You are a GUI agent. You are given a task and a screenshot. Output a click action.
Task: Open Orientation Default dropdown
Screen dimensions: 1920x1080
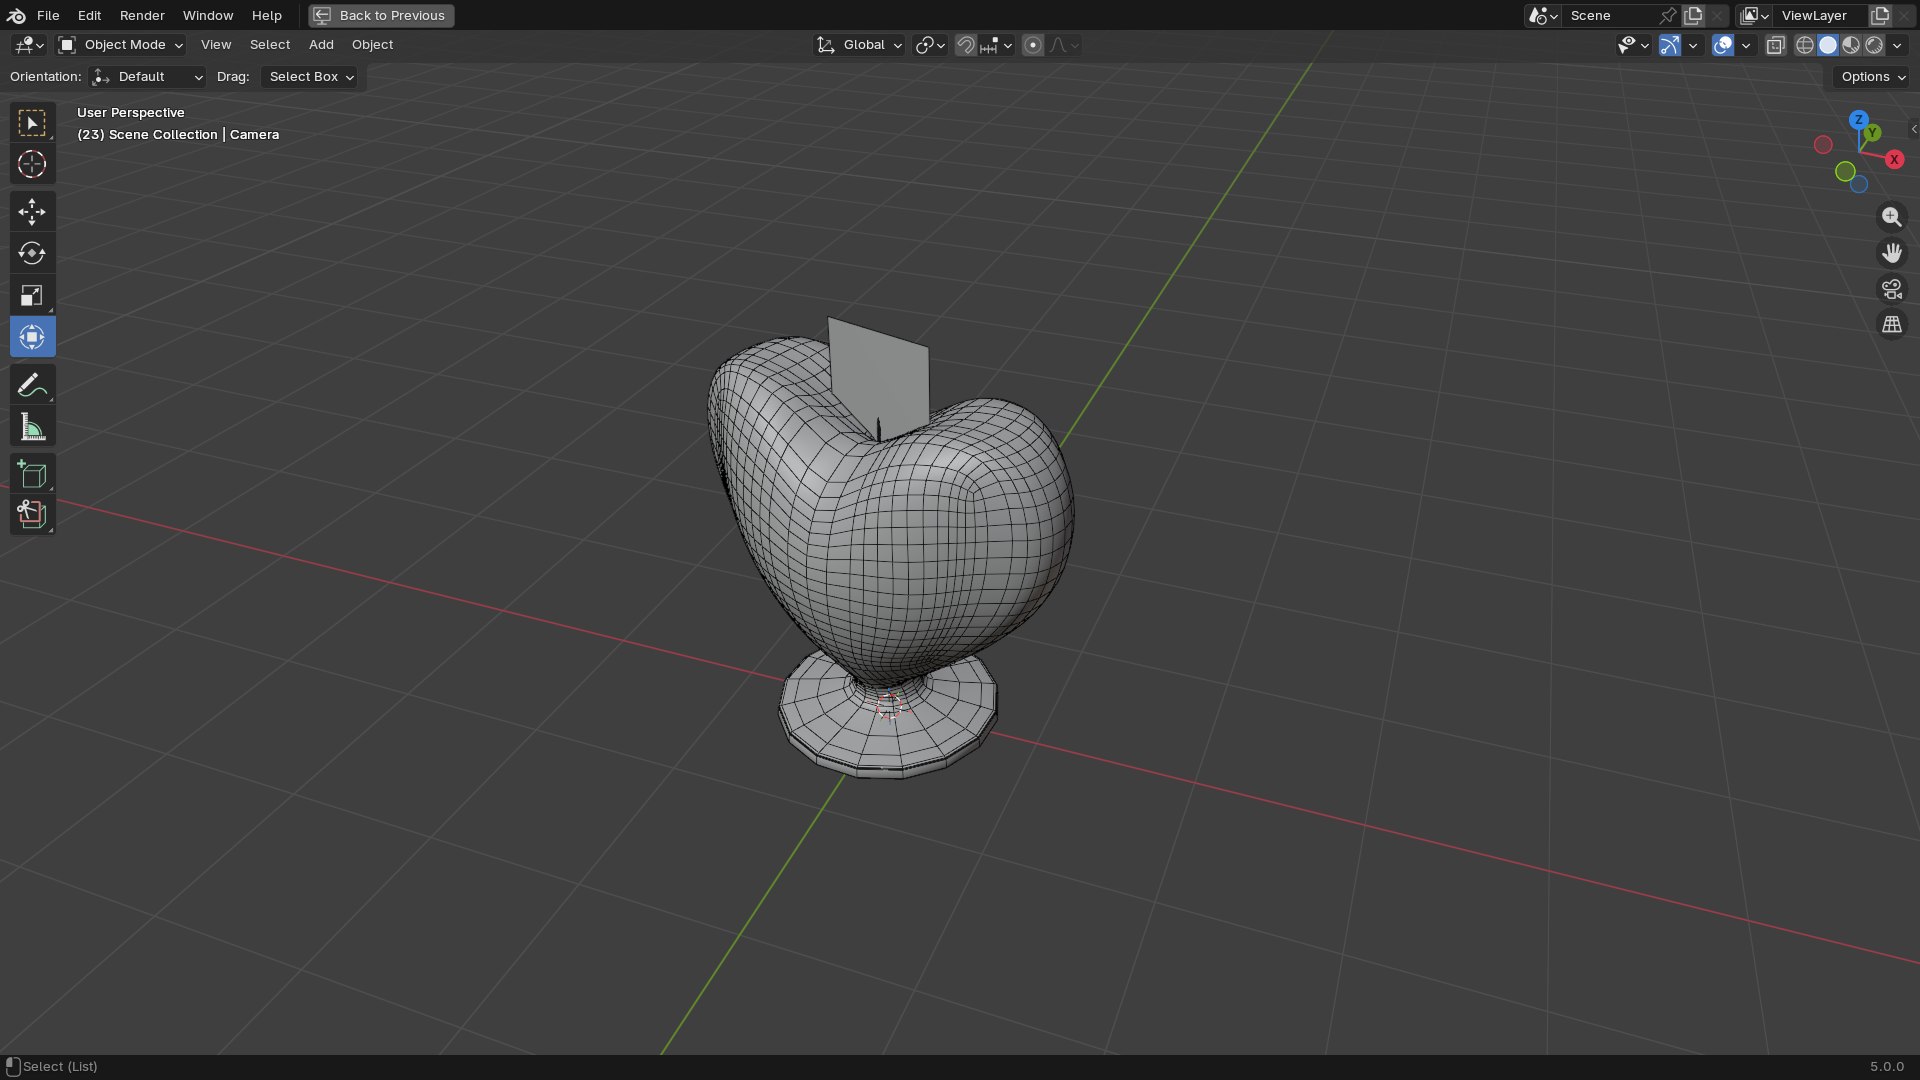[147, 77]
